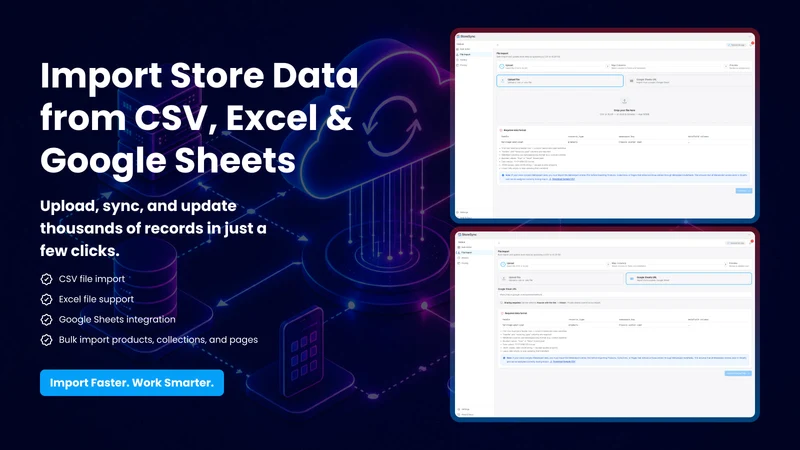
Task: Click the StoreSync logo in the lower screenshot
Action: click(467, 235)
